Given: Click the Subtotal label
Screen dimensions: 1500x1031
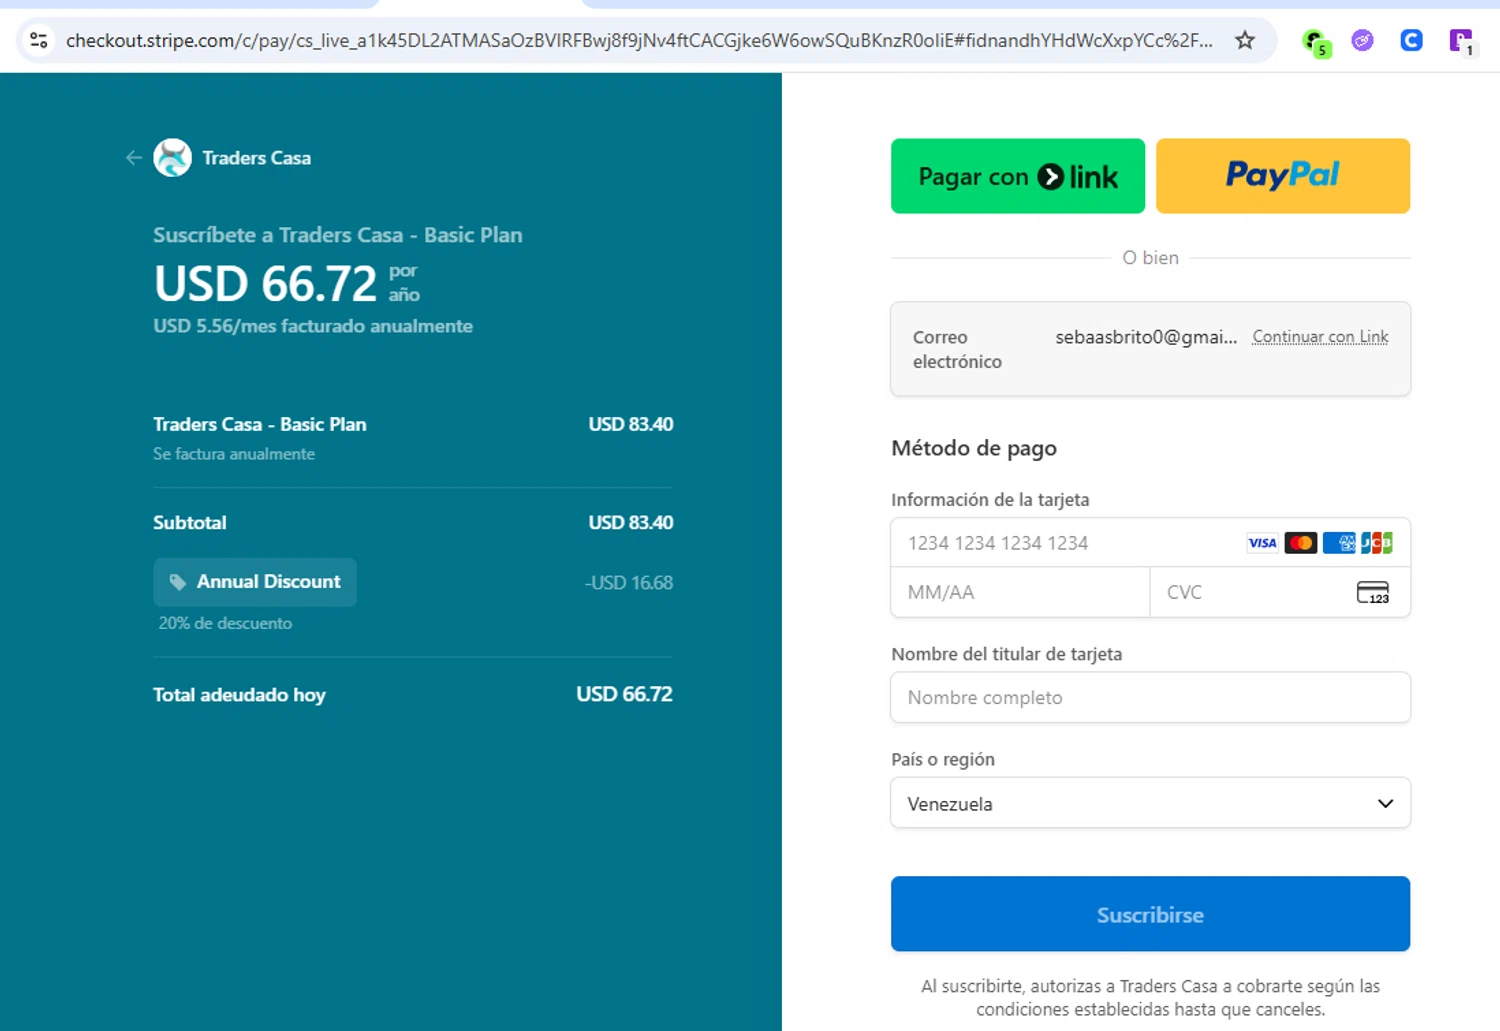Looking at the screenshot, I should click(x=190, y=522).
